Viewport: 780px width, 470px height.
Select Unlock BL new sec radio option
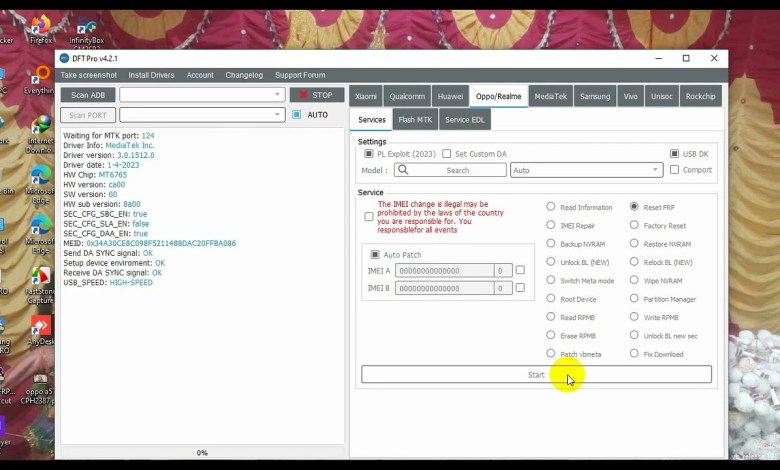click(634, 335)
